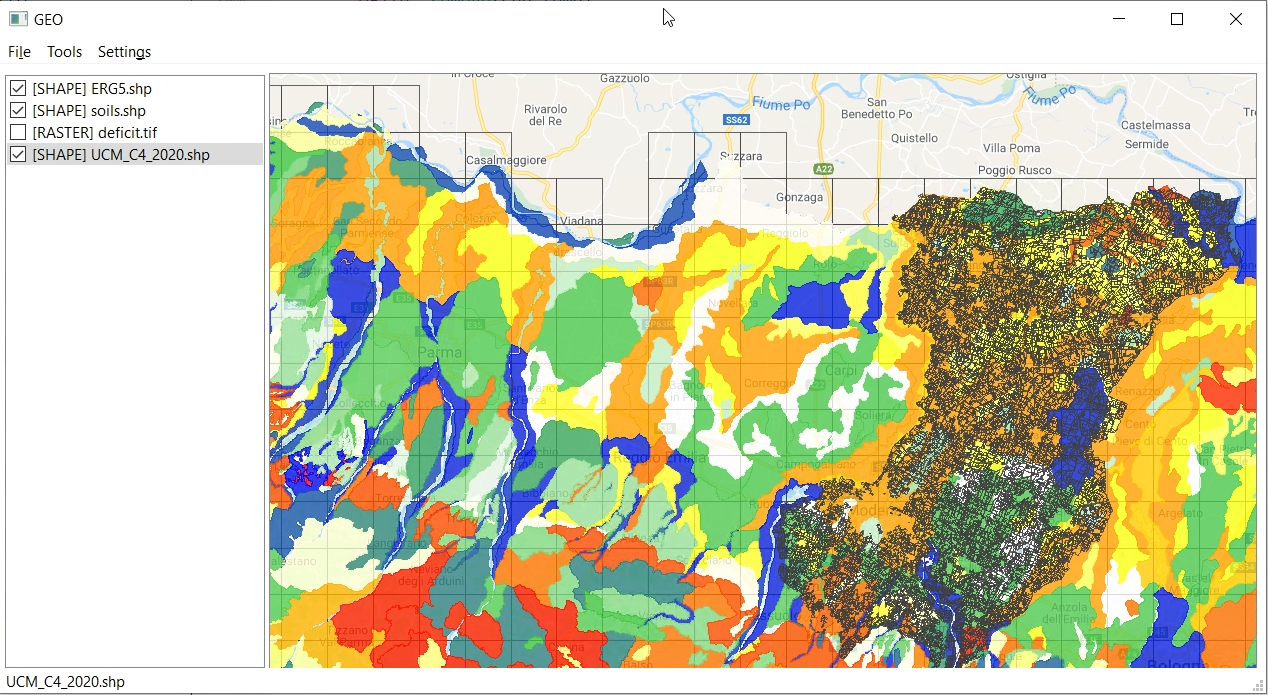
Task: Open the Tools menu
Action: point(64,52)
